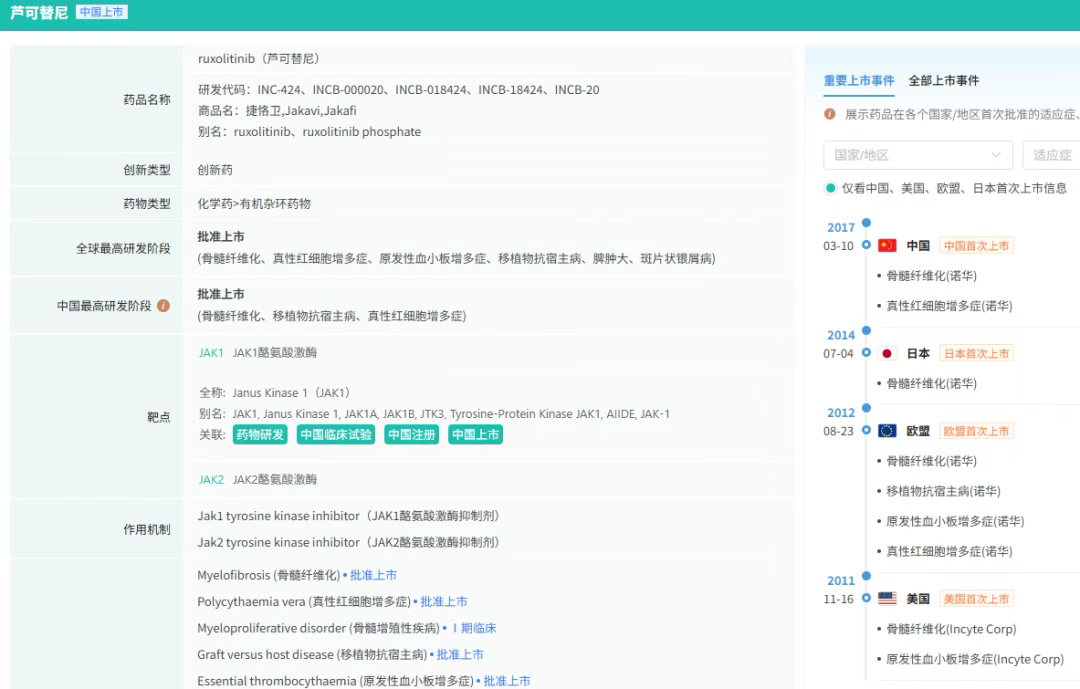Click the 2011 timeline marker dot

(866, 576)
